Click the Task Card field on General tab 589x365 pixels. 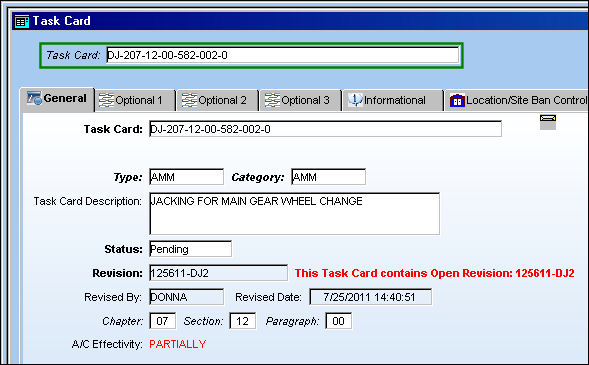click(325, 129)
